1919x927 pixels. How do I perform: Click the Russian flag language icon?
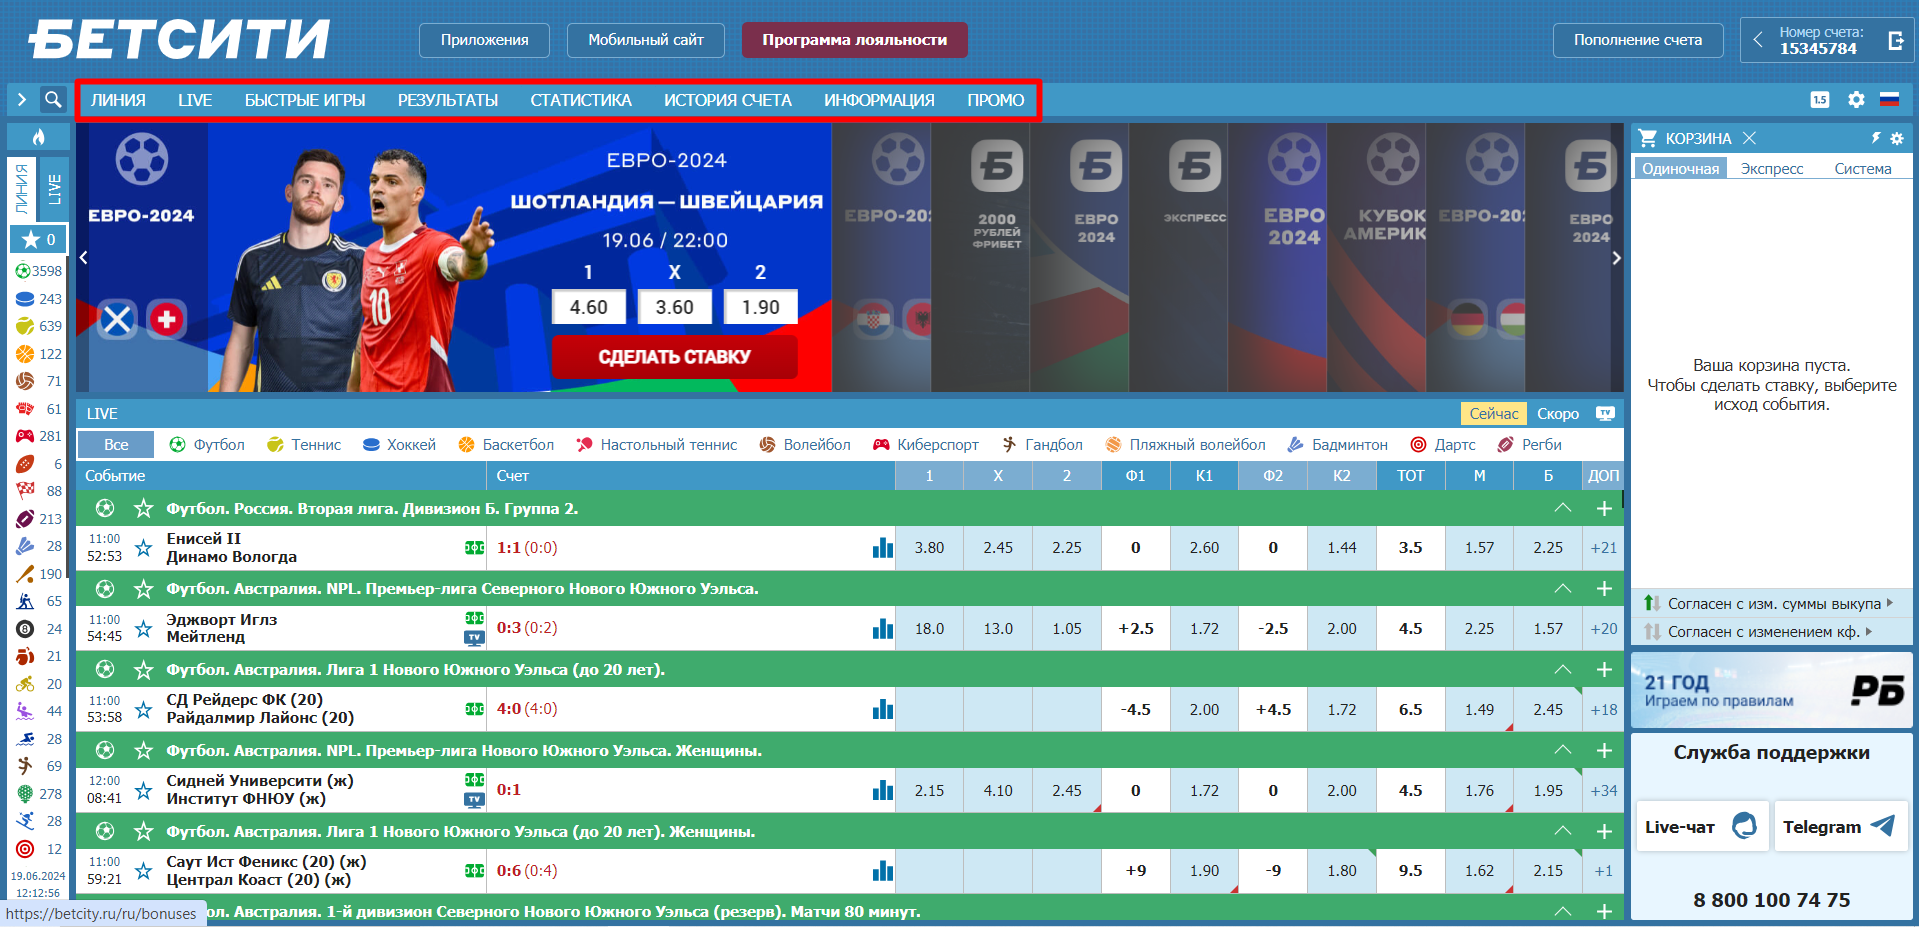(x=1889, y=100)
